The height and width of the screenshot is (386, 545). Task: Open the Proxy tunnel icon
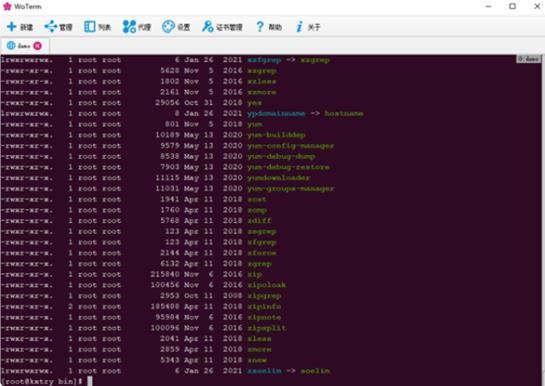(129, 27)
